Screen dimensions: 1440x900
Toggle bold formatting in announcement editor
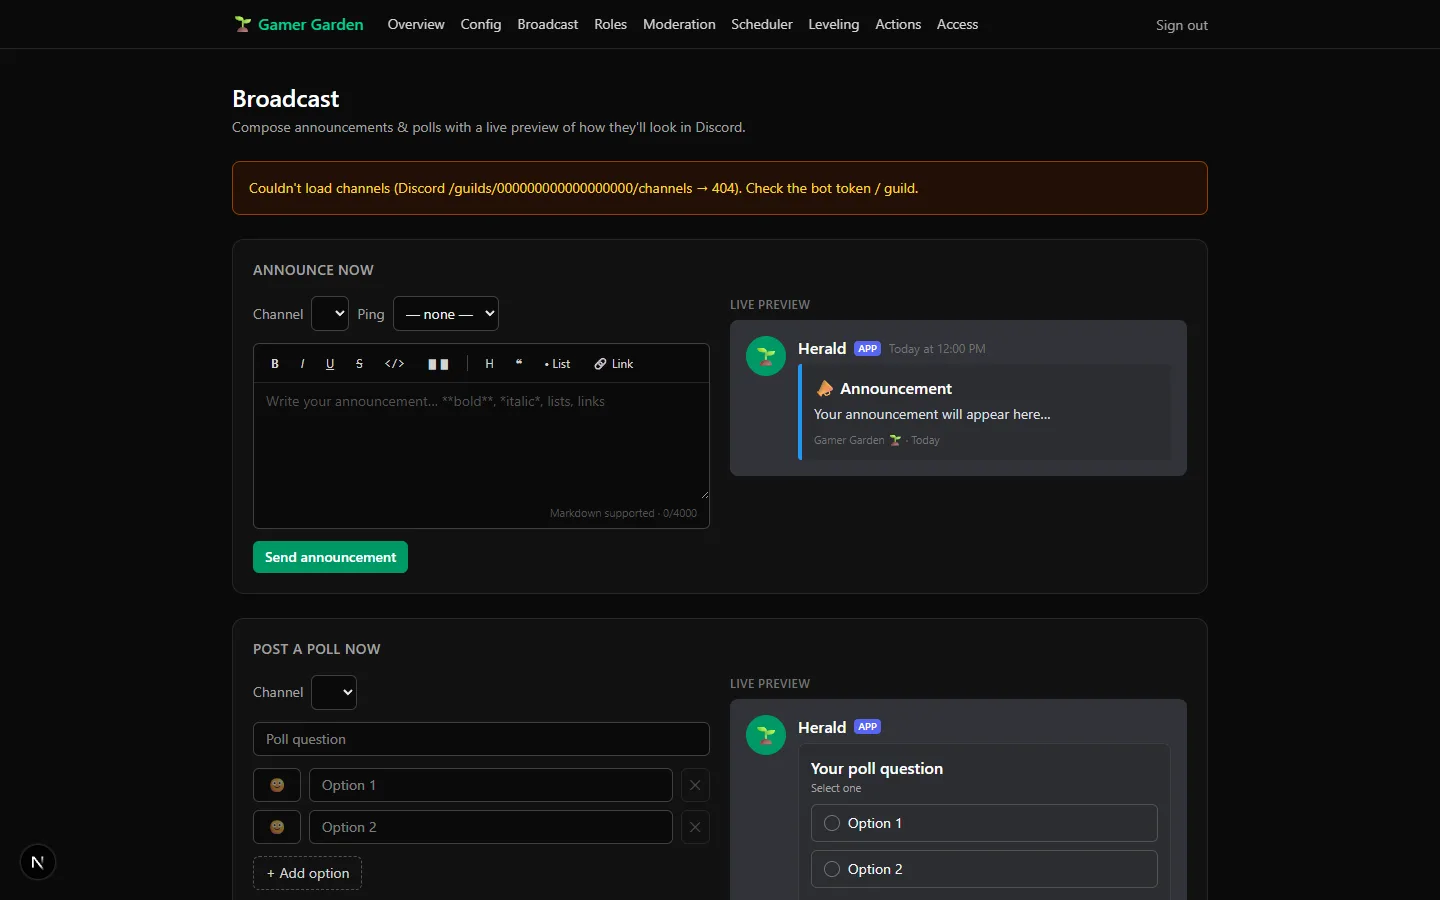click(275, 364)
